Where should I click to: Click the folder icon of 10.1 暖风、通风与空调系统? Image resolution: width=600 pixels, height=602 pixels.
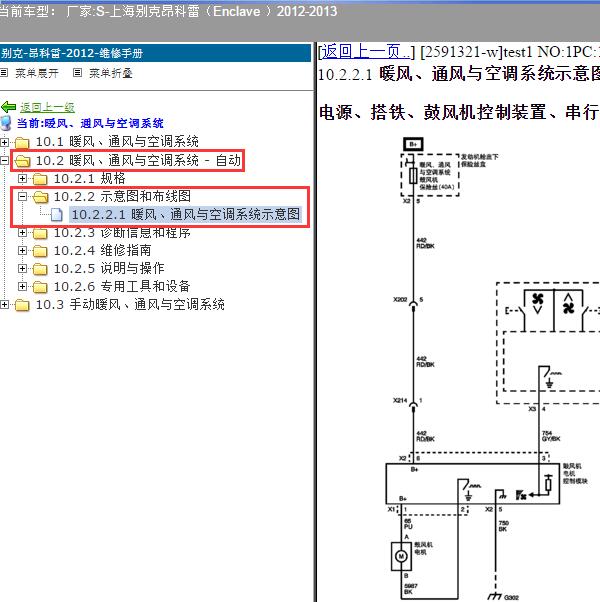(22, 142)
